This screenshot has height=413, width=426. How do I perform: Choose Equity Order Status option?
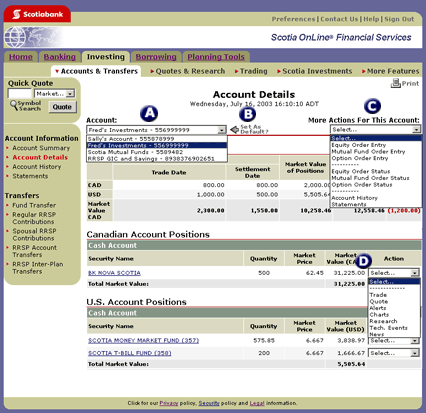(x=361, y=171)
